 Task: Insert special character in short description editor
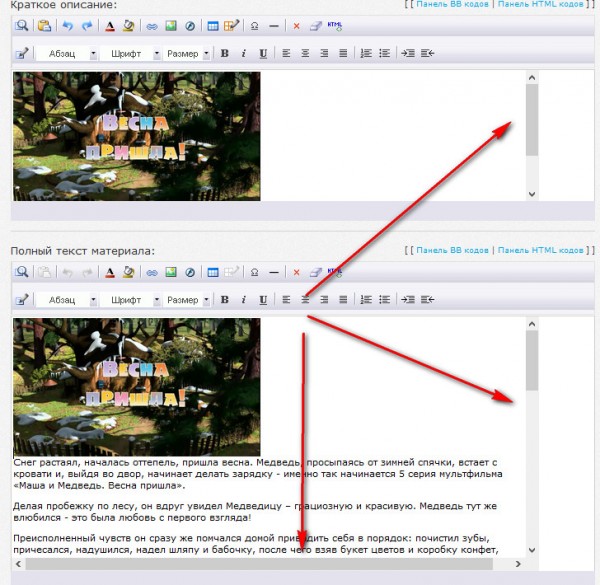click(254, 26)
